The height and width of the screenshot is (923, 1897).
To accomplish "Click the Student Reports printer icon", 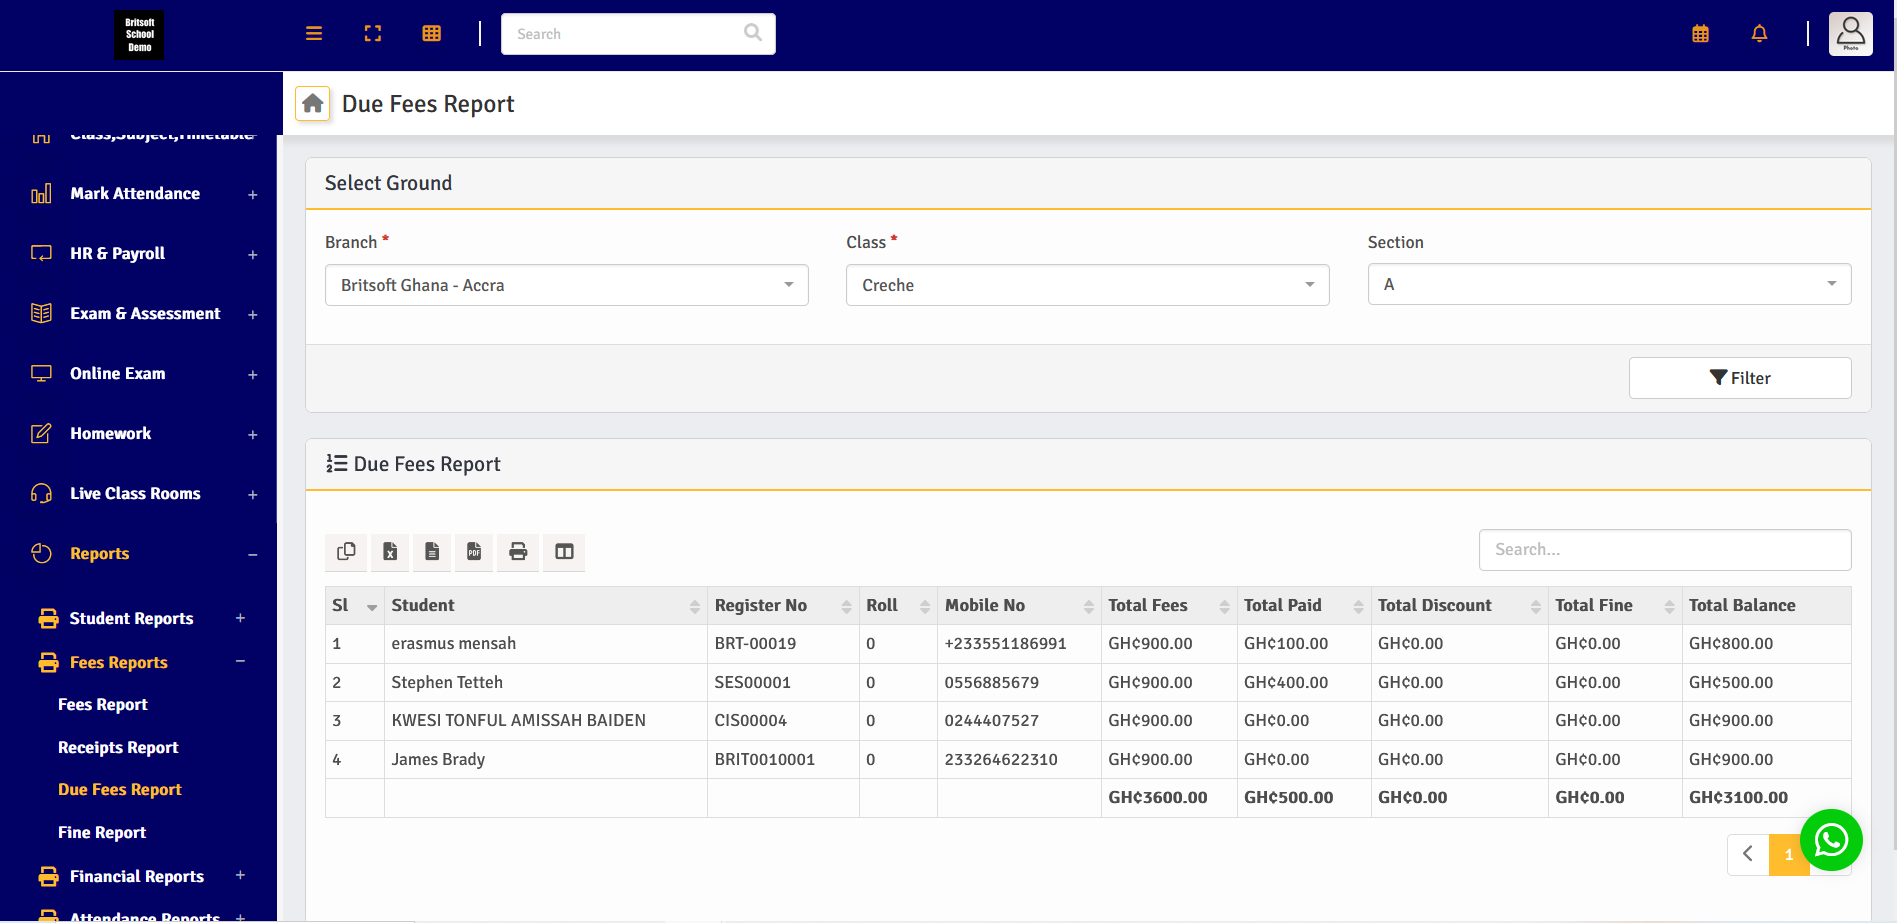I will click(48, 619).
